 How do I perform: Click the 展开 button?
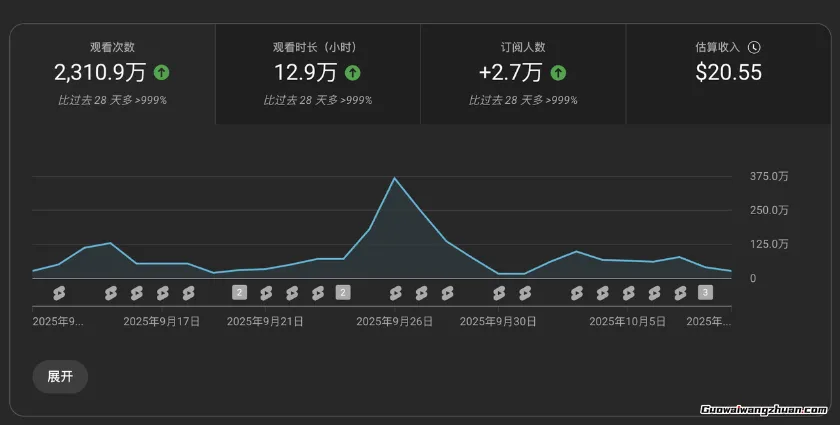coord(60,377)
